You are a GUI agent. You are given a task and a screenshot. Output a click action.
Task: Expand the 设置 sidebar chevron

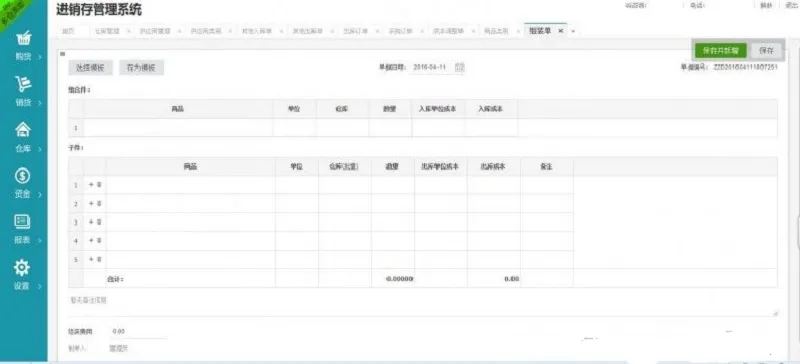[39, 286]
